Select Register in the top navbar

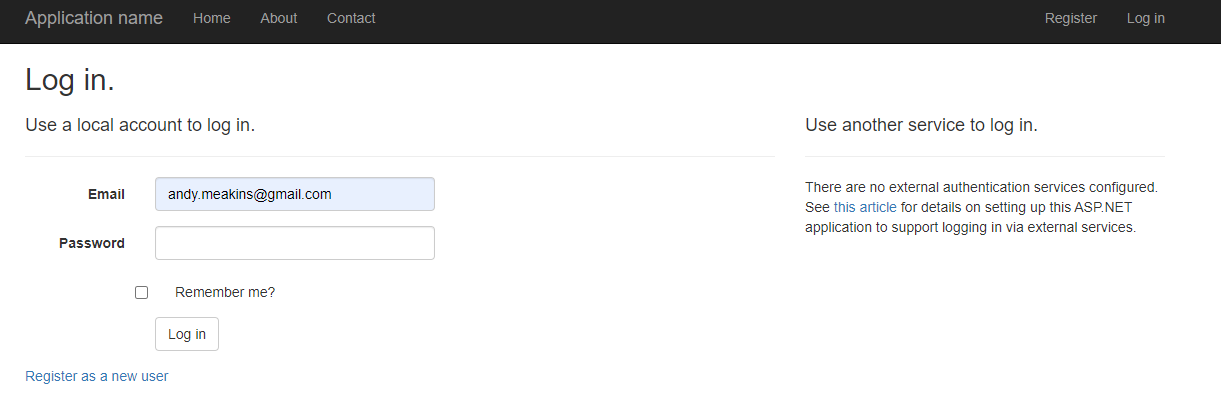pos(1071,18)
